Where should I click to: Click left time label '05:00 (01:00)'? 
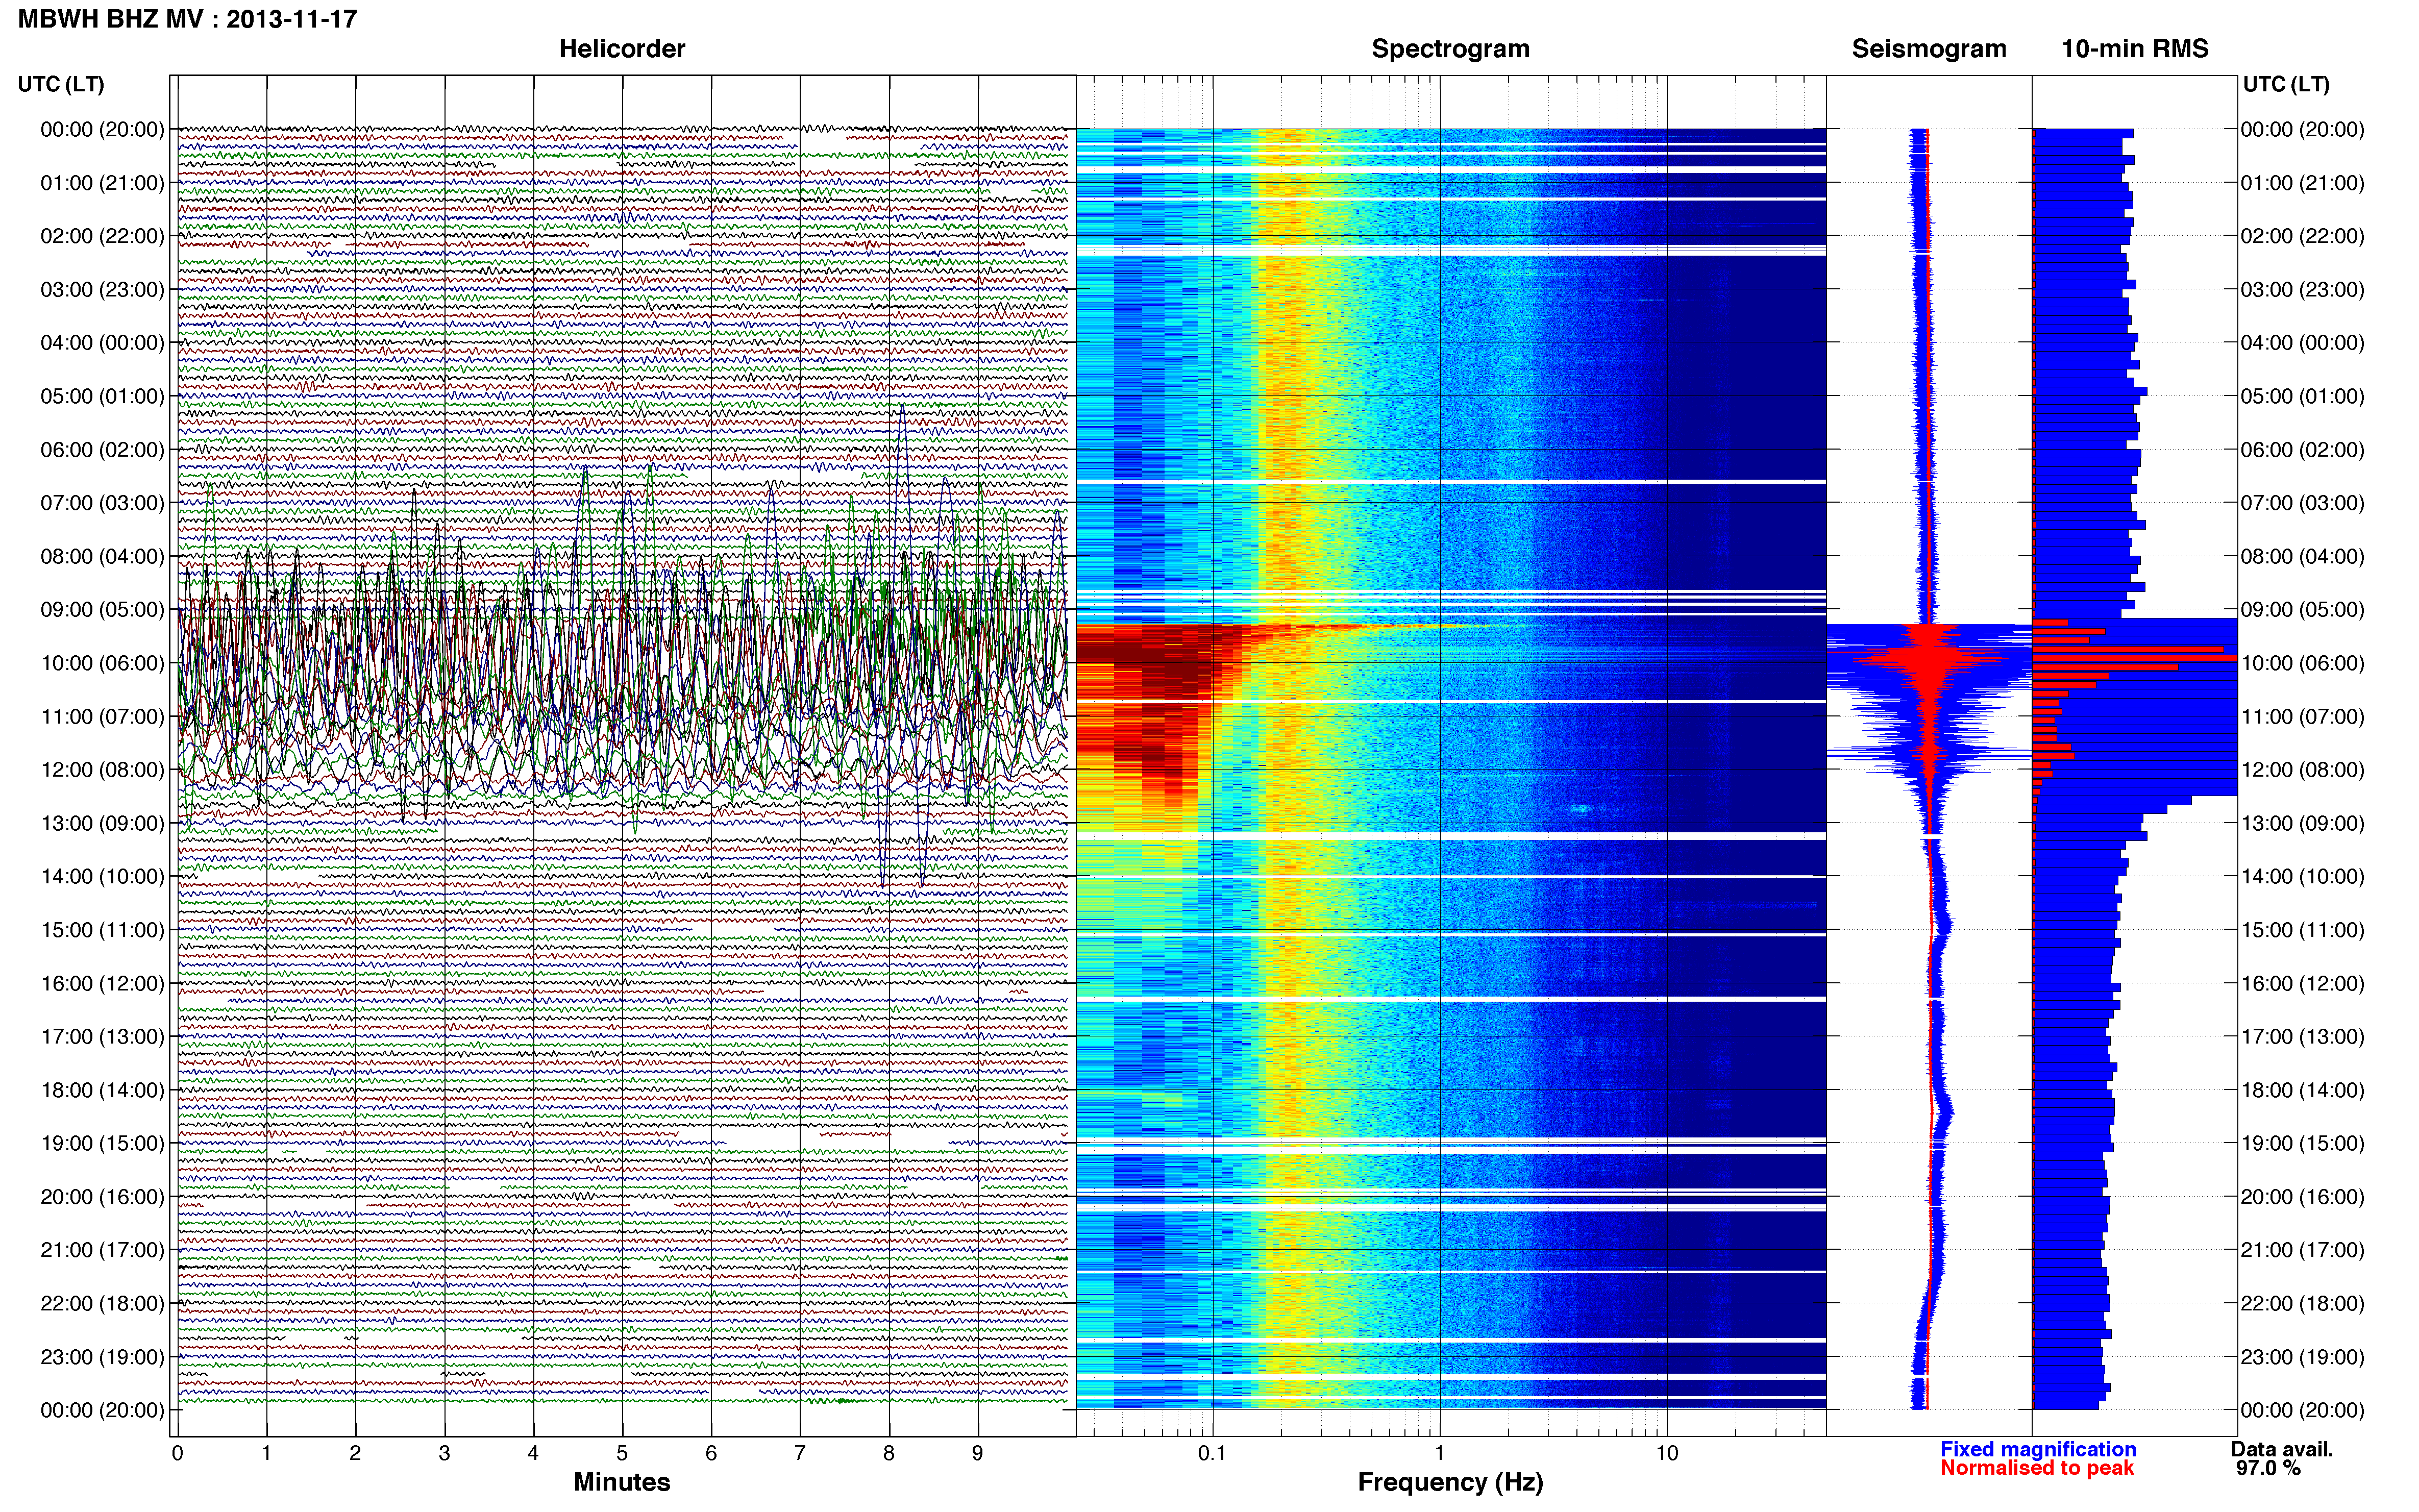(102, 396)
